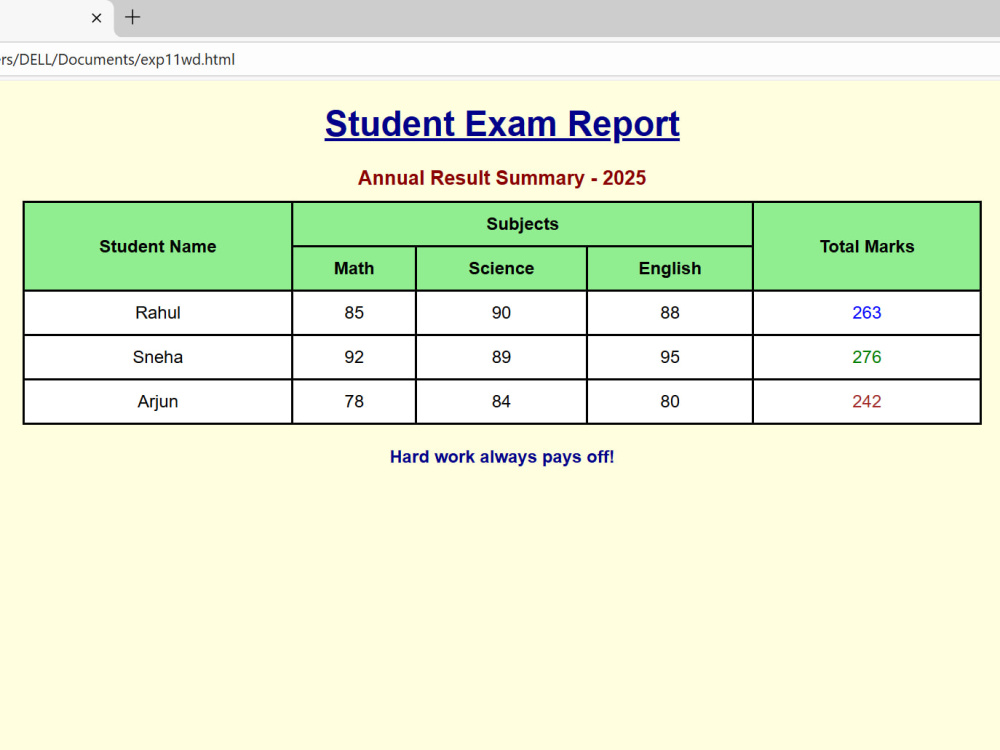Select the Annual Result Summary - 2025 text
Viewport: 1000px width, 750px height.
point(502,178)
